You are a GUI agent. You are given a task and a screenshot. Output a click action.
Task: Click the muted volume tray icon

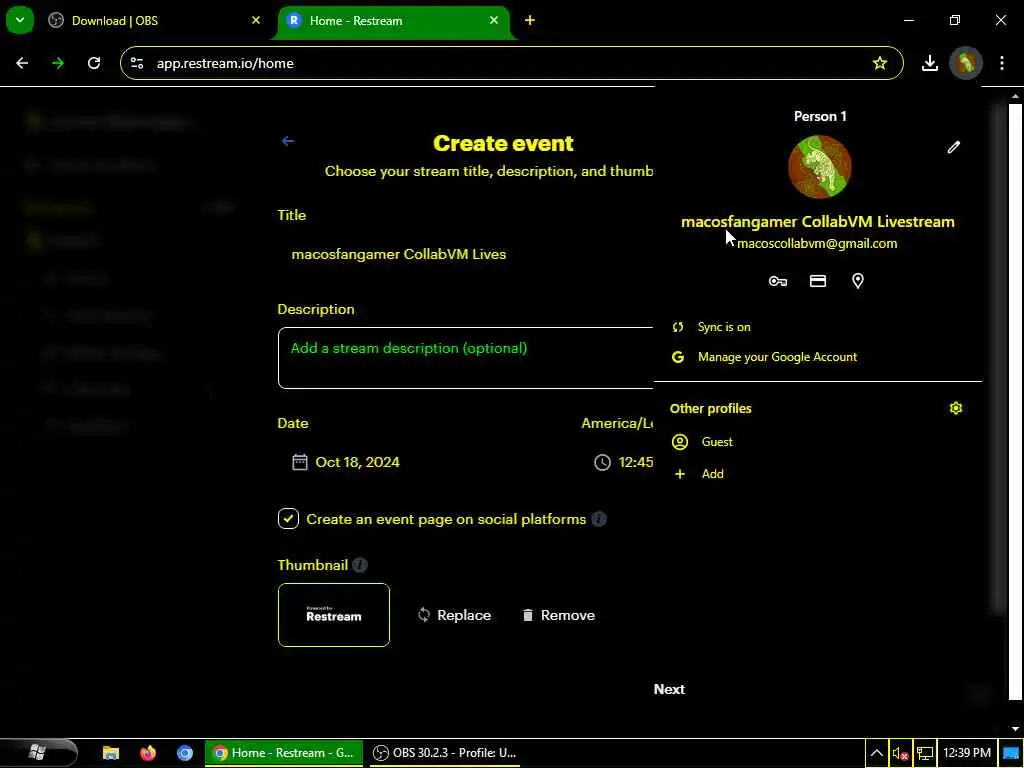(901, 753)
